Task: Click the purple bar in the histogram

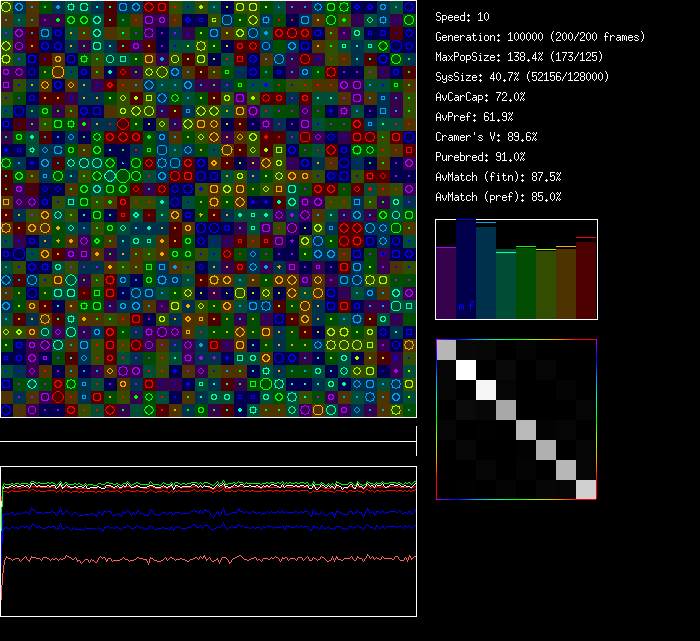Action: pyautogui.click(x=446, y=283)
